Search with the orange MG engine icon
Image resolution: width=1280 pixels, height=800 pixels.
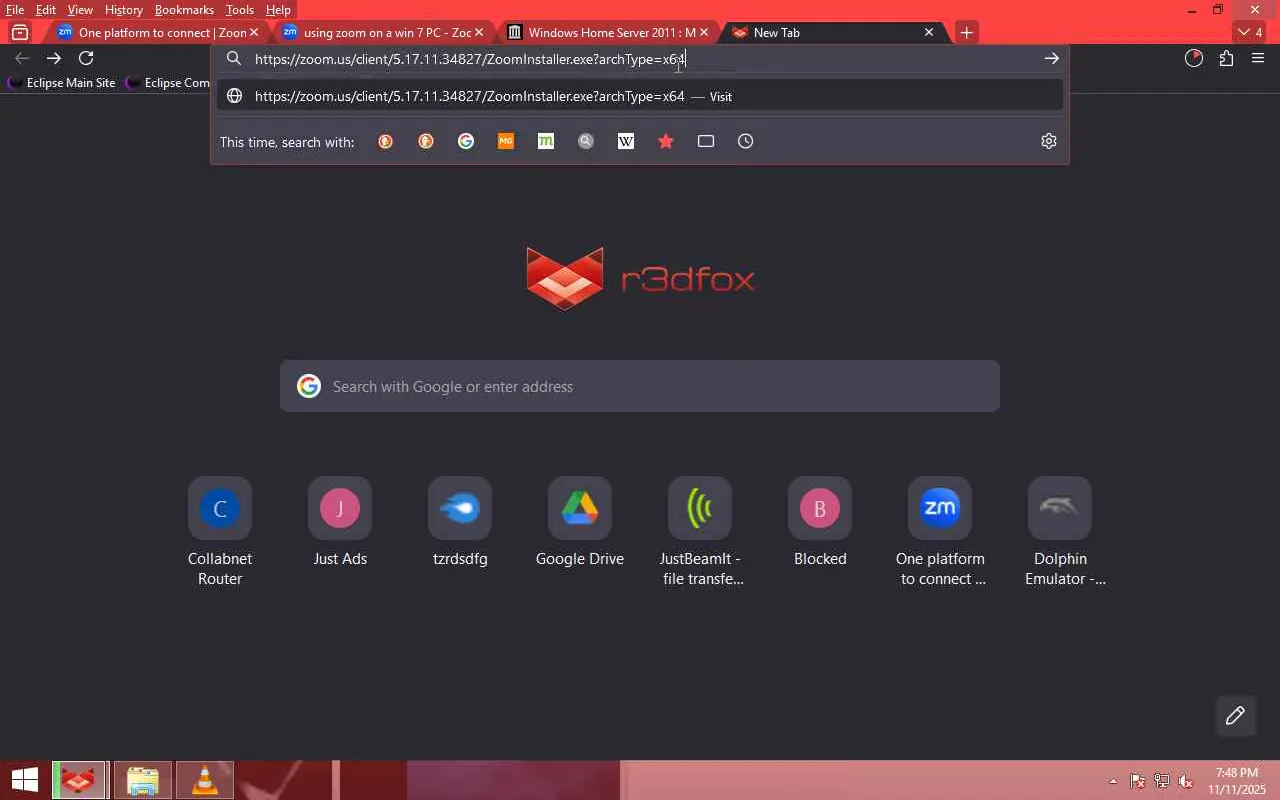click(x=506, y=142)
